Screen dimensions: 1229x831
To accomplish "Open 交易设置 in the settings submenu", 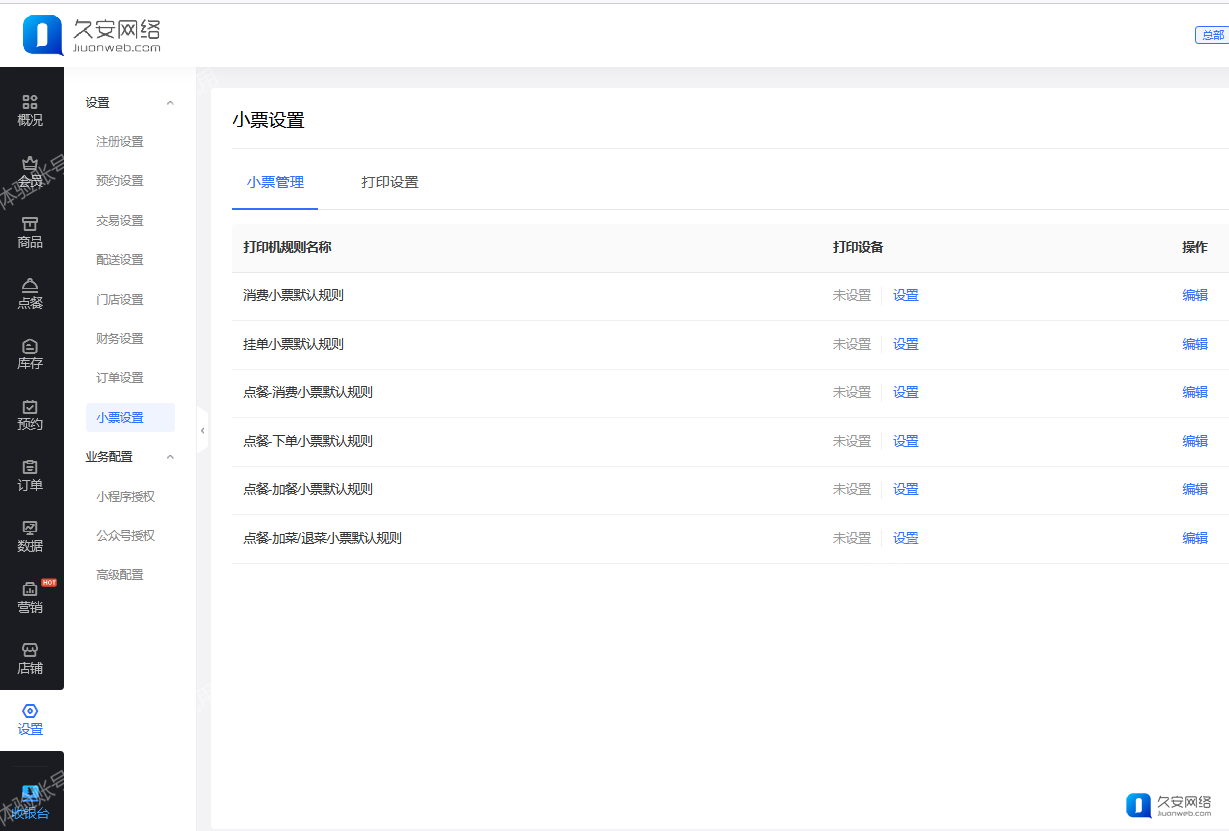I will (120, 221).
